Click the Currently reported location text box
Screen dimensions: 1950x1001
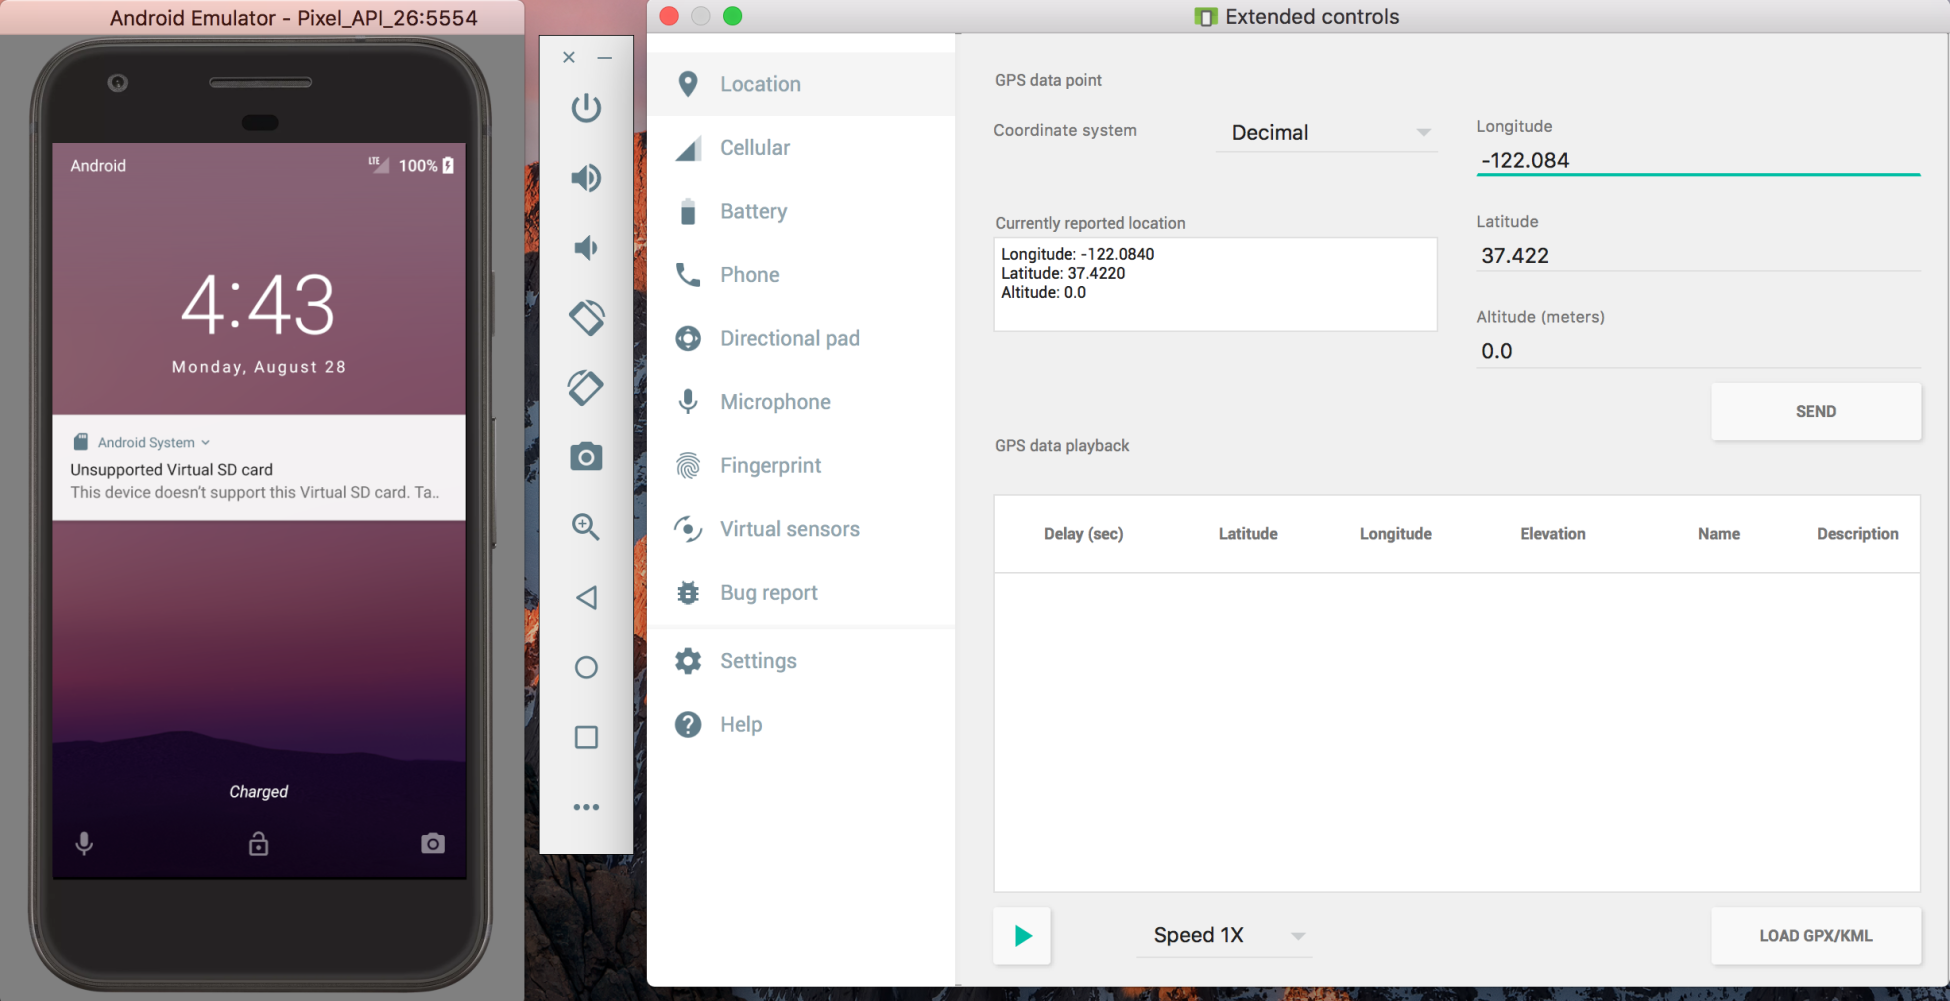pos(1215,284)
